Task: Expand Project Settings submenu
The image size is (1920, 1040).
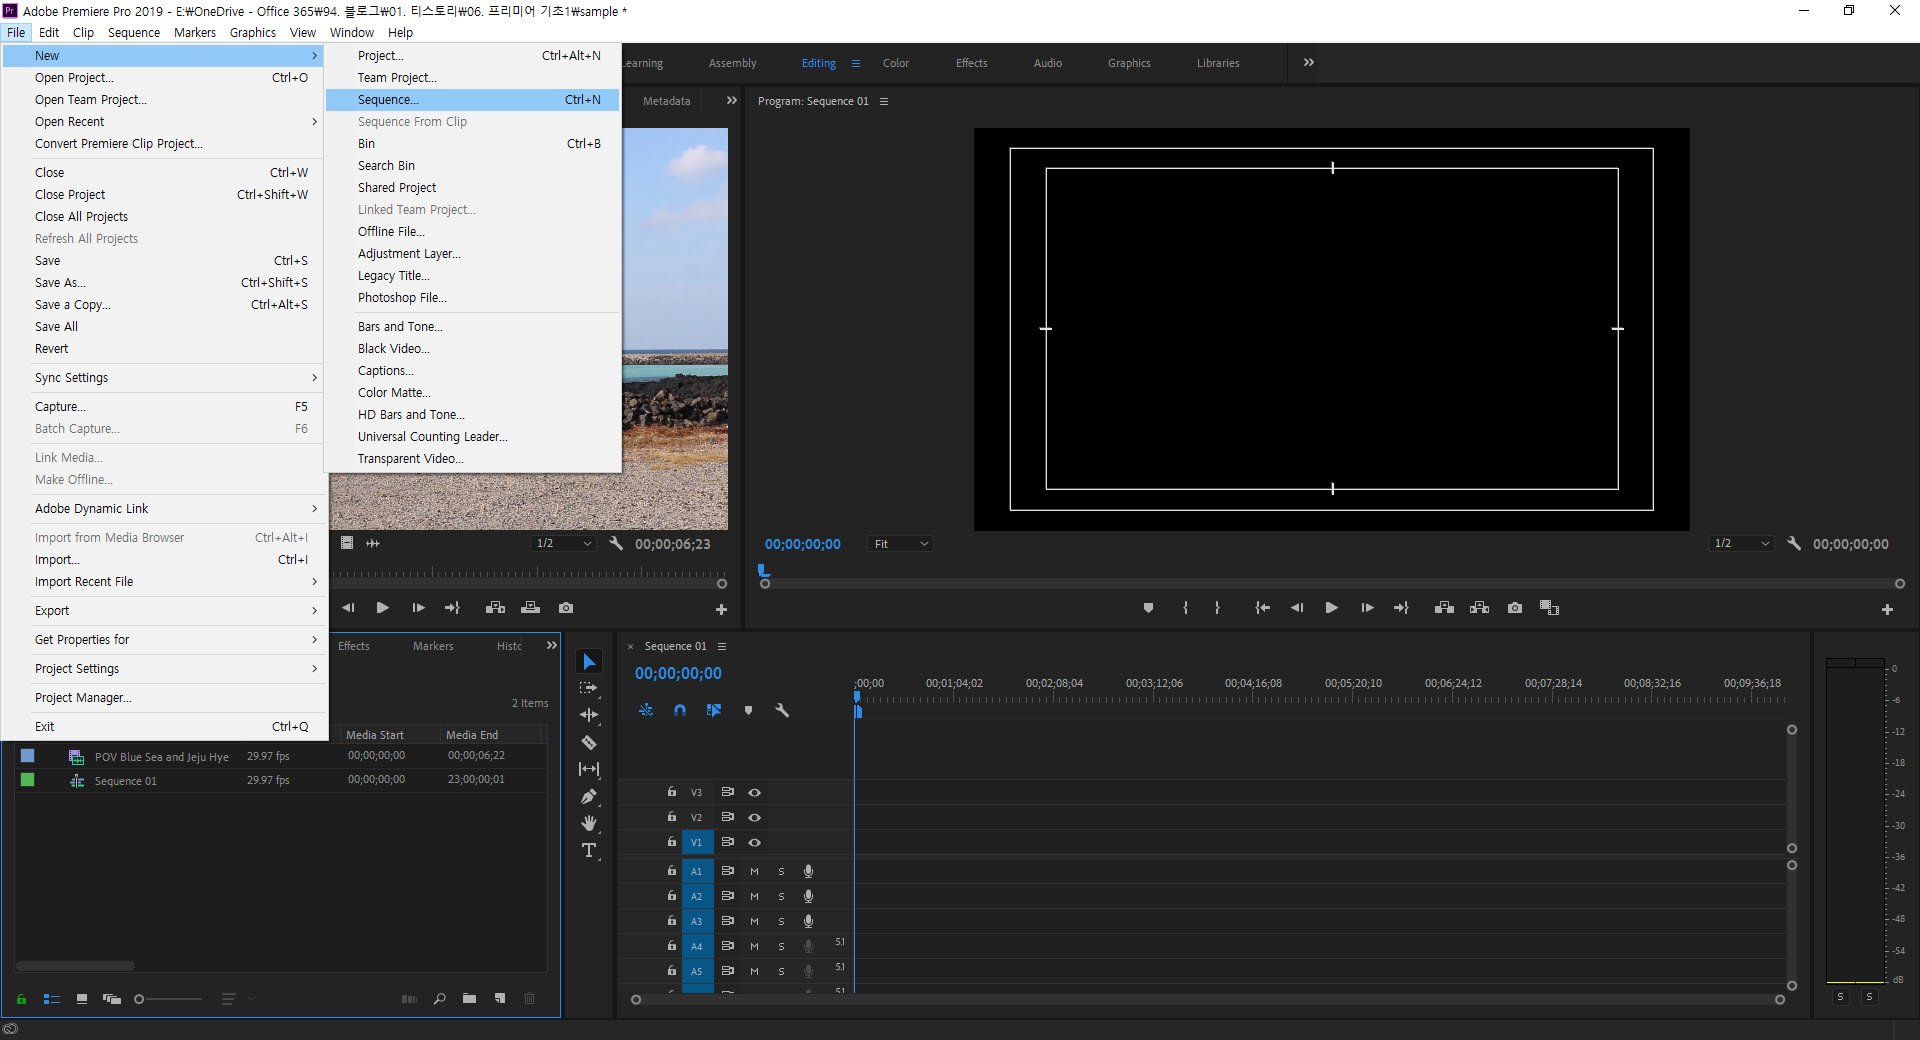Action: [164, 669]
